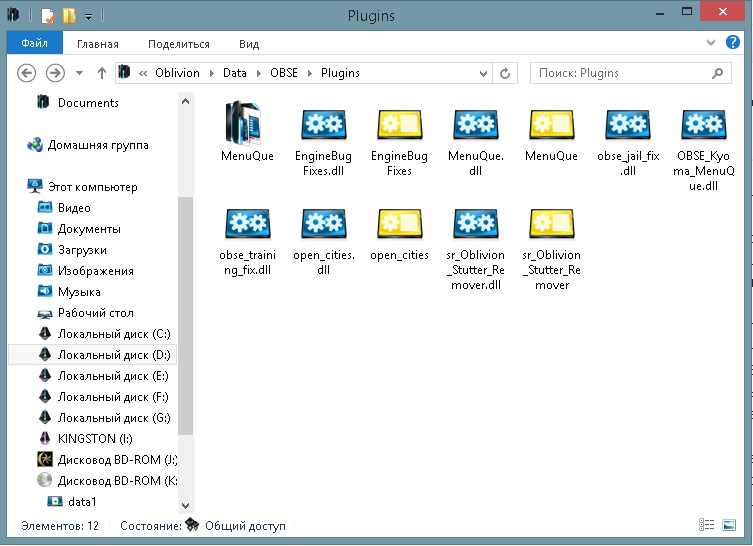Select Домашняя группа in navigation pane
Image resolution: width=753 pixels, height=546 pixels.
click(98, 145)
